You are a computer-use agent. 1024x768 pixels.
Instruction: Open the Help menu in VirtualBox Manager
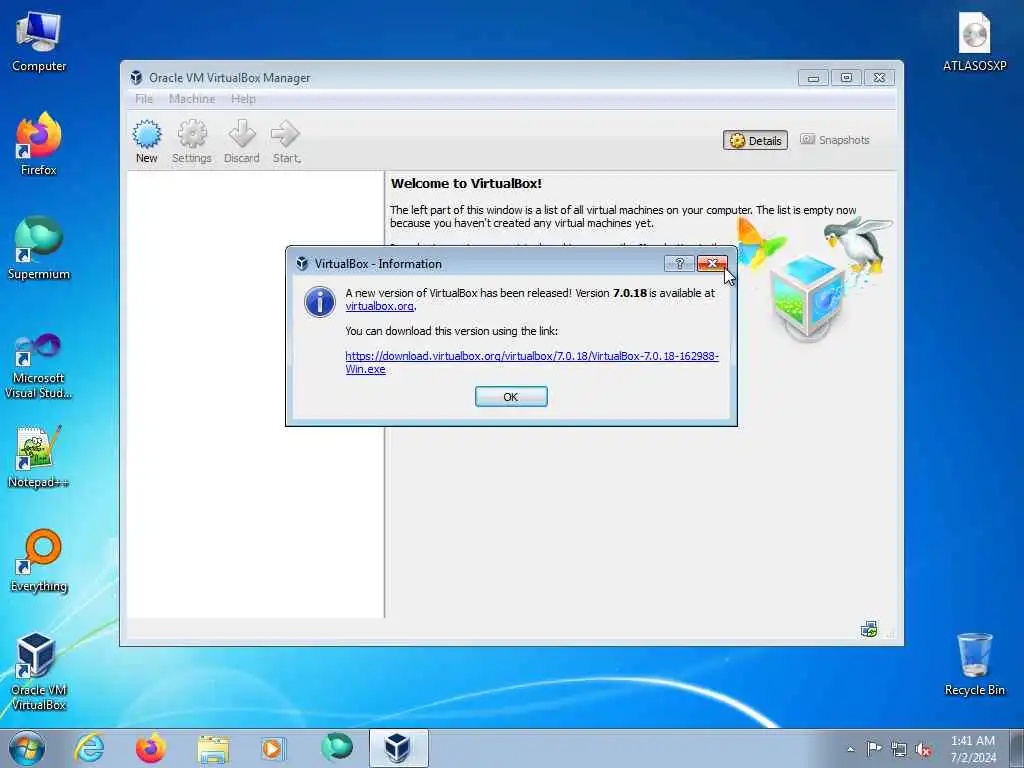click(x=243, y=99)
